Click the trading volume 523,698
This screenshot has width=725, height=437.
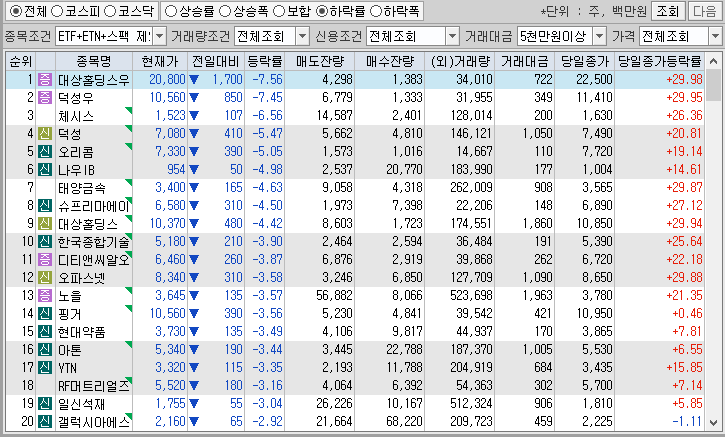(471, 295)
